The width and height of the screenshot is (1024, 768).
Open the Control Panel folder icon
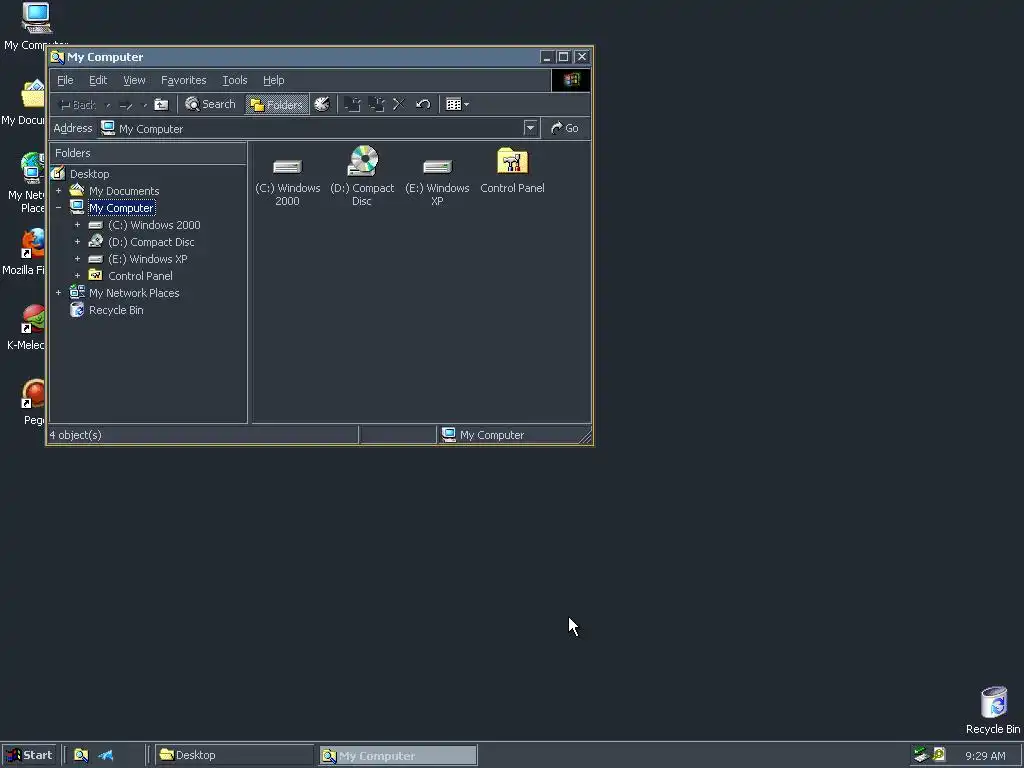tap(513, 161)
